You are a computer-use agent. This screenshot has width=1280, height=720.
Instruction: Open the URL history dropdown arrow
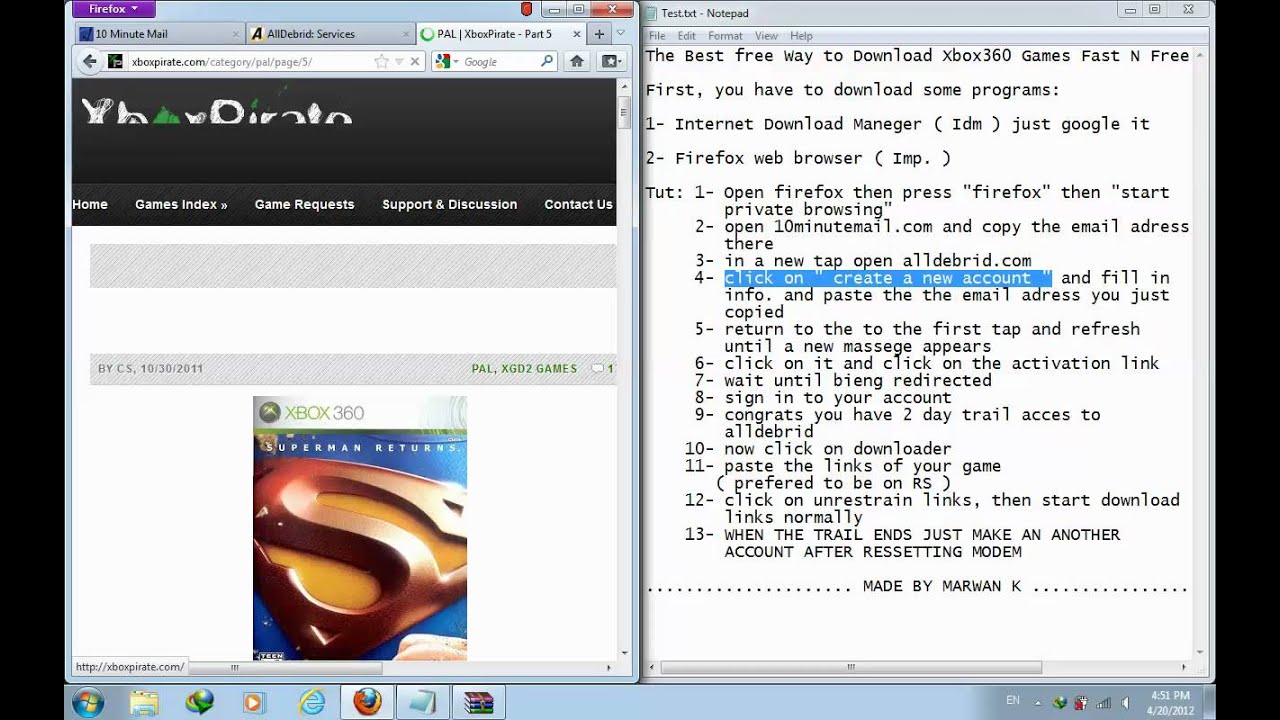pyautogui.click(x=399, y=62)
